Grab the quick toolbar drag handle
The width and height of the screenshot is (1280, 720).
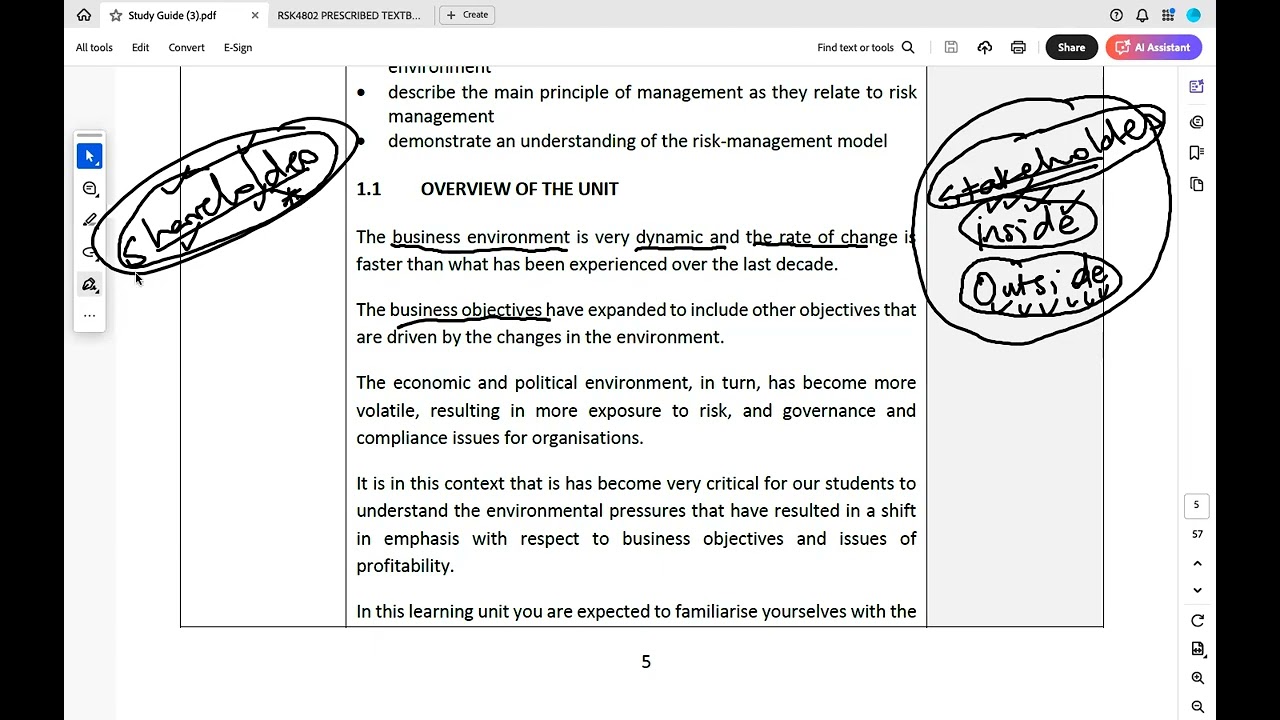click(x=89, y=135)
